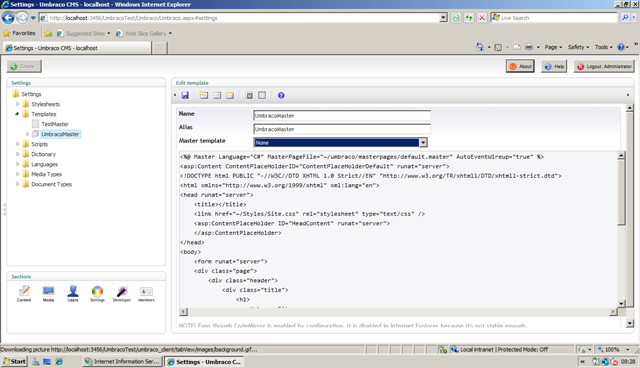This screenshot has width=640, height=368.
Task: Click the browser Forward arrow
Action: [x=22, y=18]
